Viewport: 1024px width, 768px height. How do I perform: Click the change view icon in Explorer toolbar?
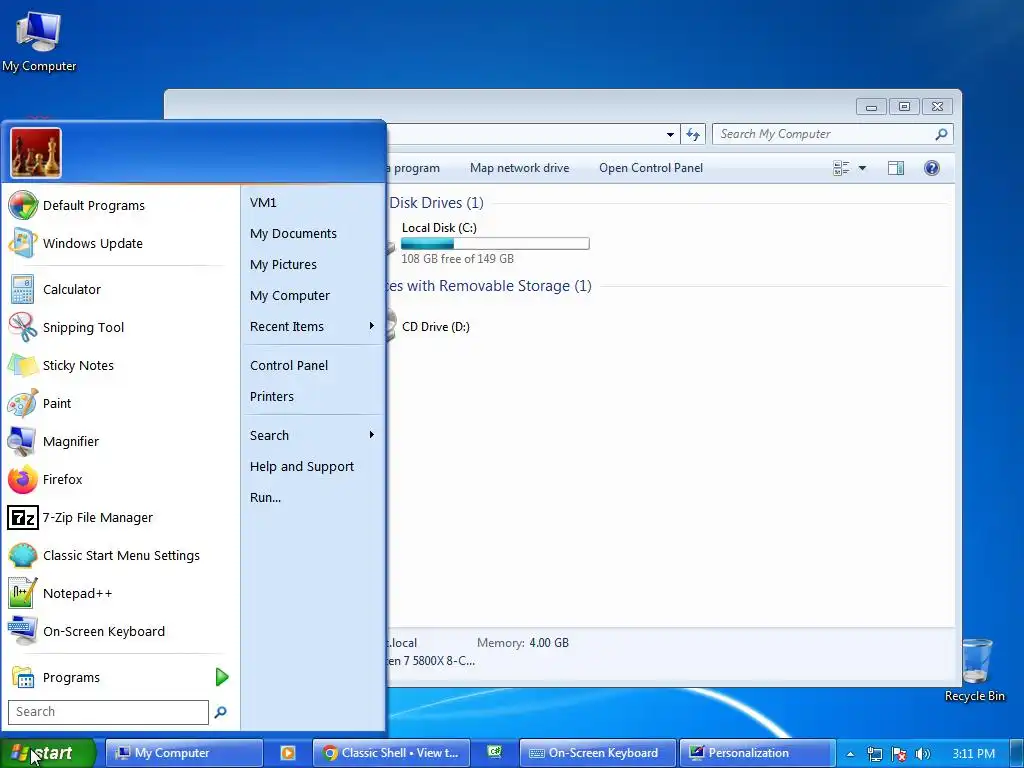[x=841, y=168]
